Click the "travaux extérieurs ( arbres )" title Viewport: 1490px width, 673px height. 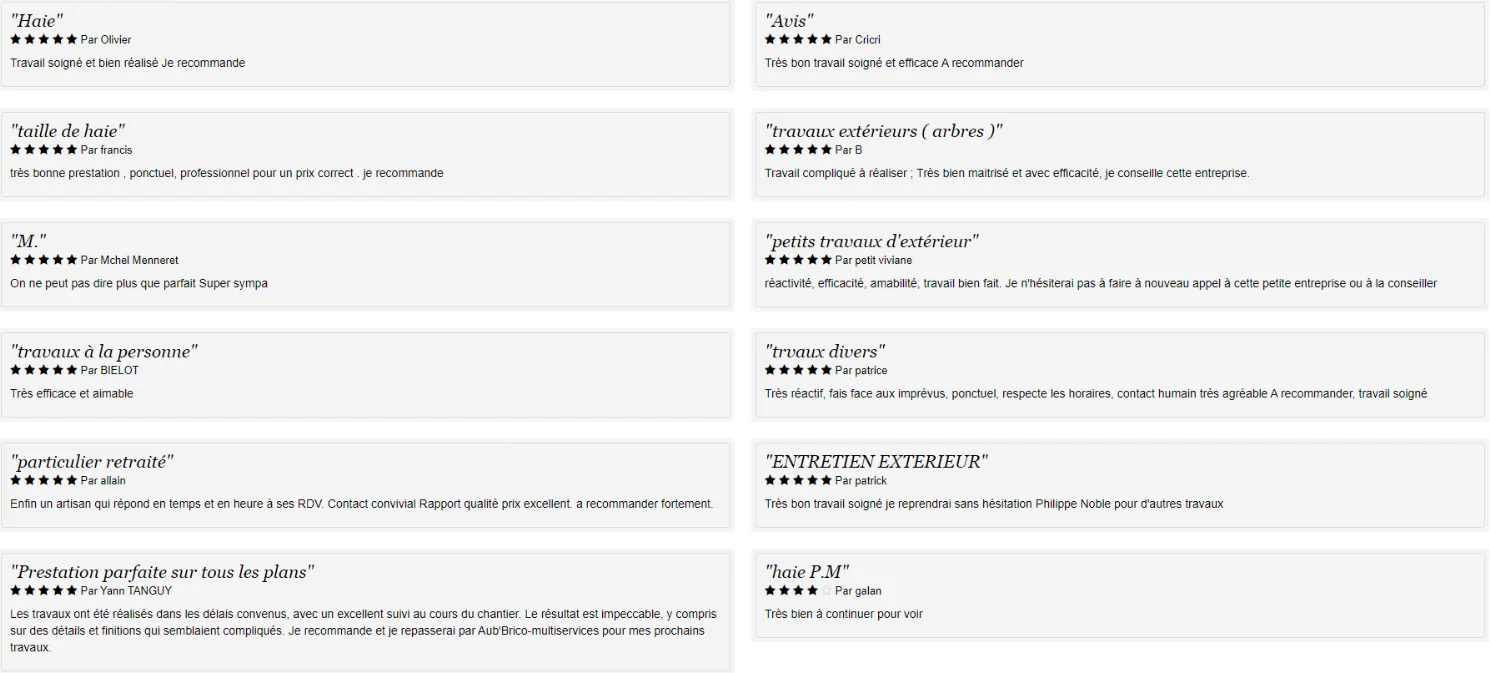(x=883, y=131)
